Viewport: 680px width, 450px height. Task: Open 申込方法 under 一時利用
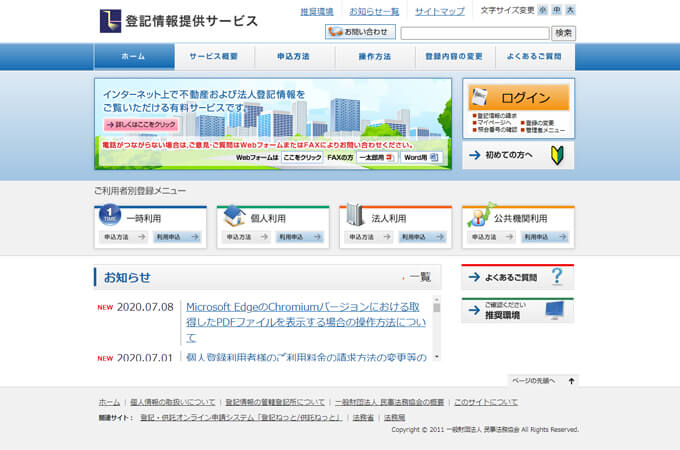[x=124, y=237]
